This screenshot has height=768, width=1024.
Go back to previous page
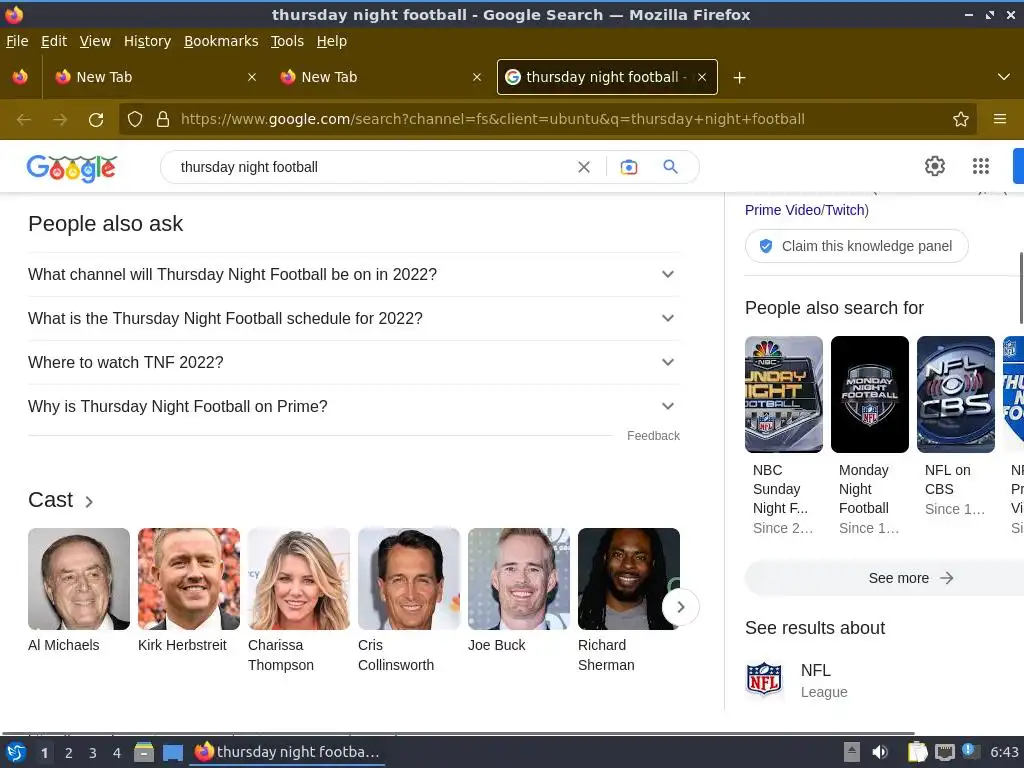24,120
